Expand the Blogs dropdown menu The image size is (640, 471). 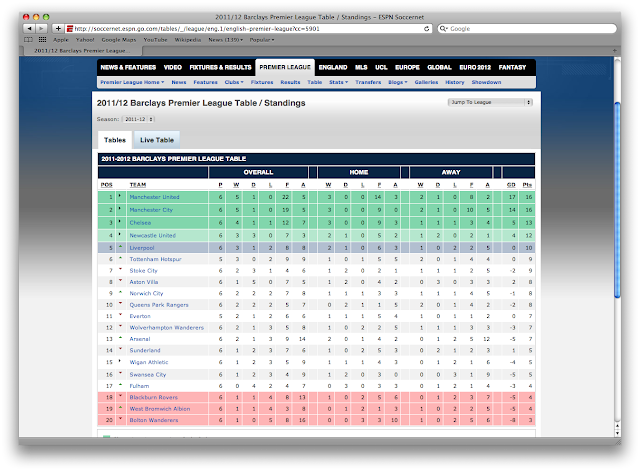398,82
